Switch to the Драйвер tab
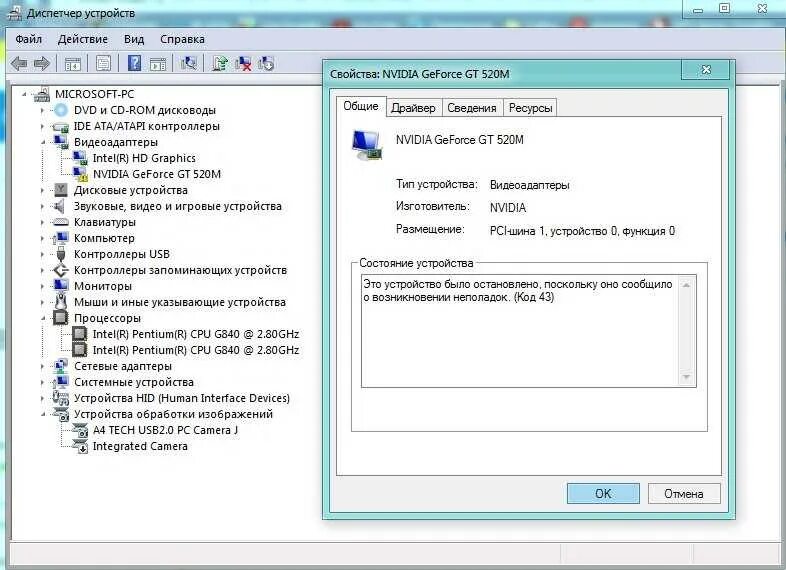This screenshot has width=786, height=570. (414, 108)
